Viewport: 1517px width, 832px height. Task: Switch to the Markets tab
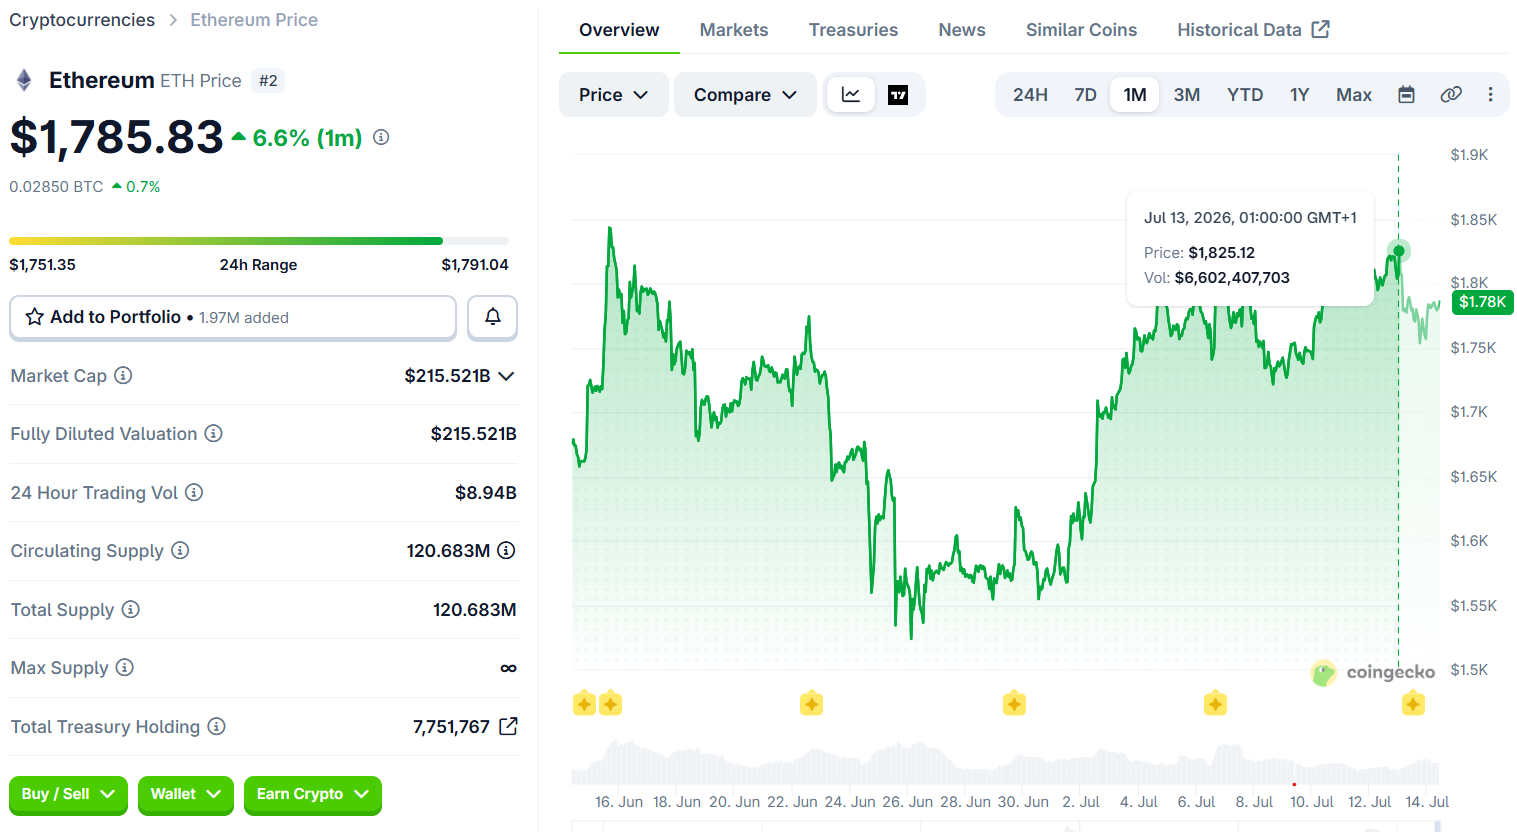[x=734, y=30]
